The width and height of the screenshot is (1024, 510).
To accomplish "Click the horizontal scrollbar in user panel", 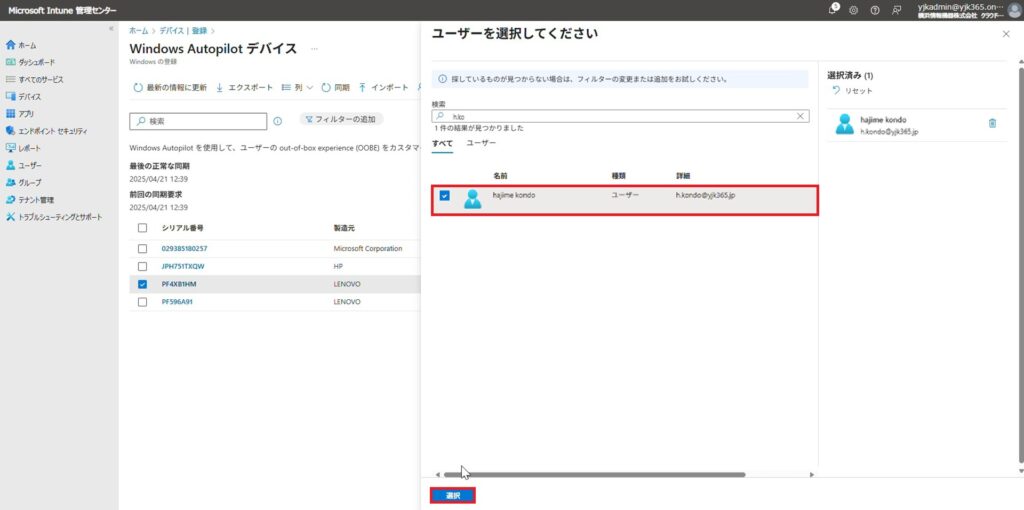I will point(600,474).
